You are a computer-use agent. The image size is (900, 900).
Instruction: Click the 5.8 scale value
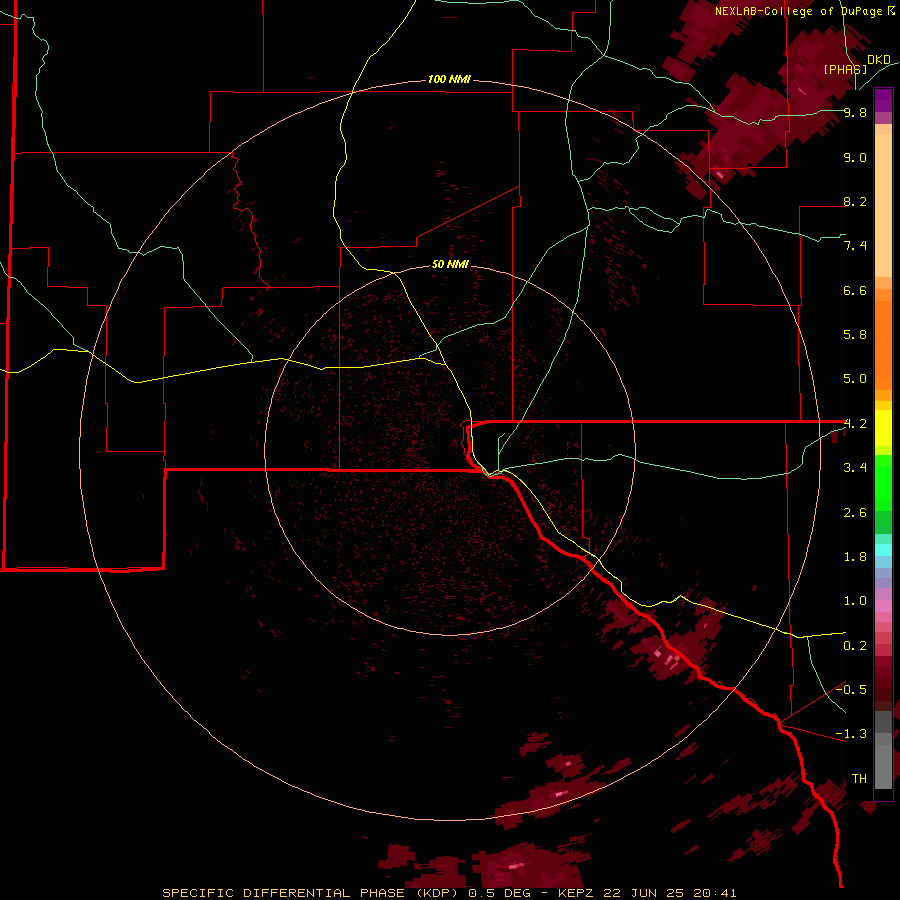click(855, 335)
